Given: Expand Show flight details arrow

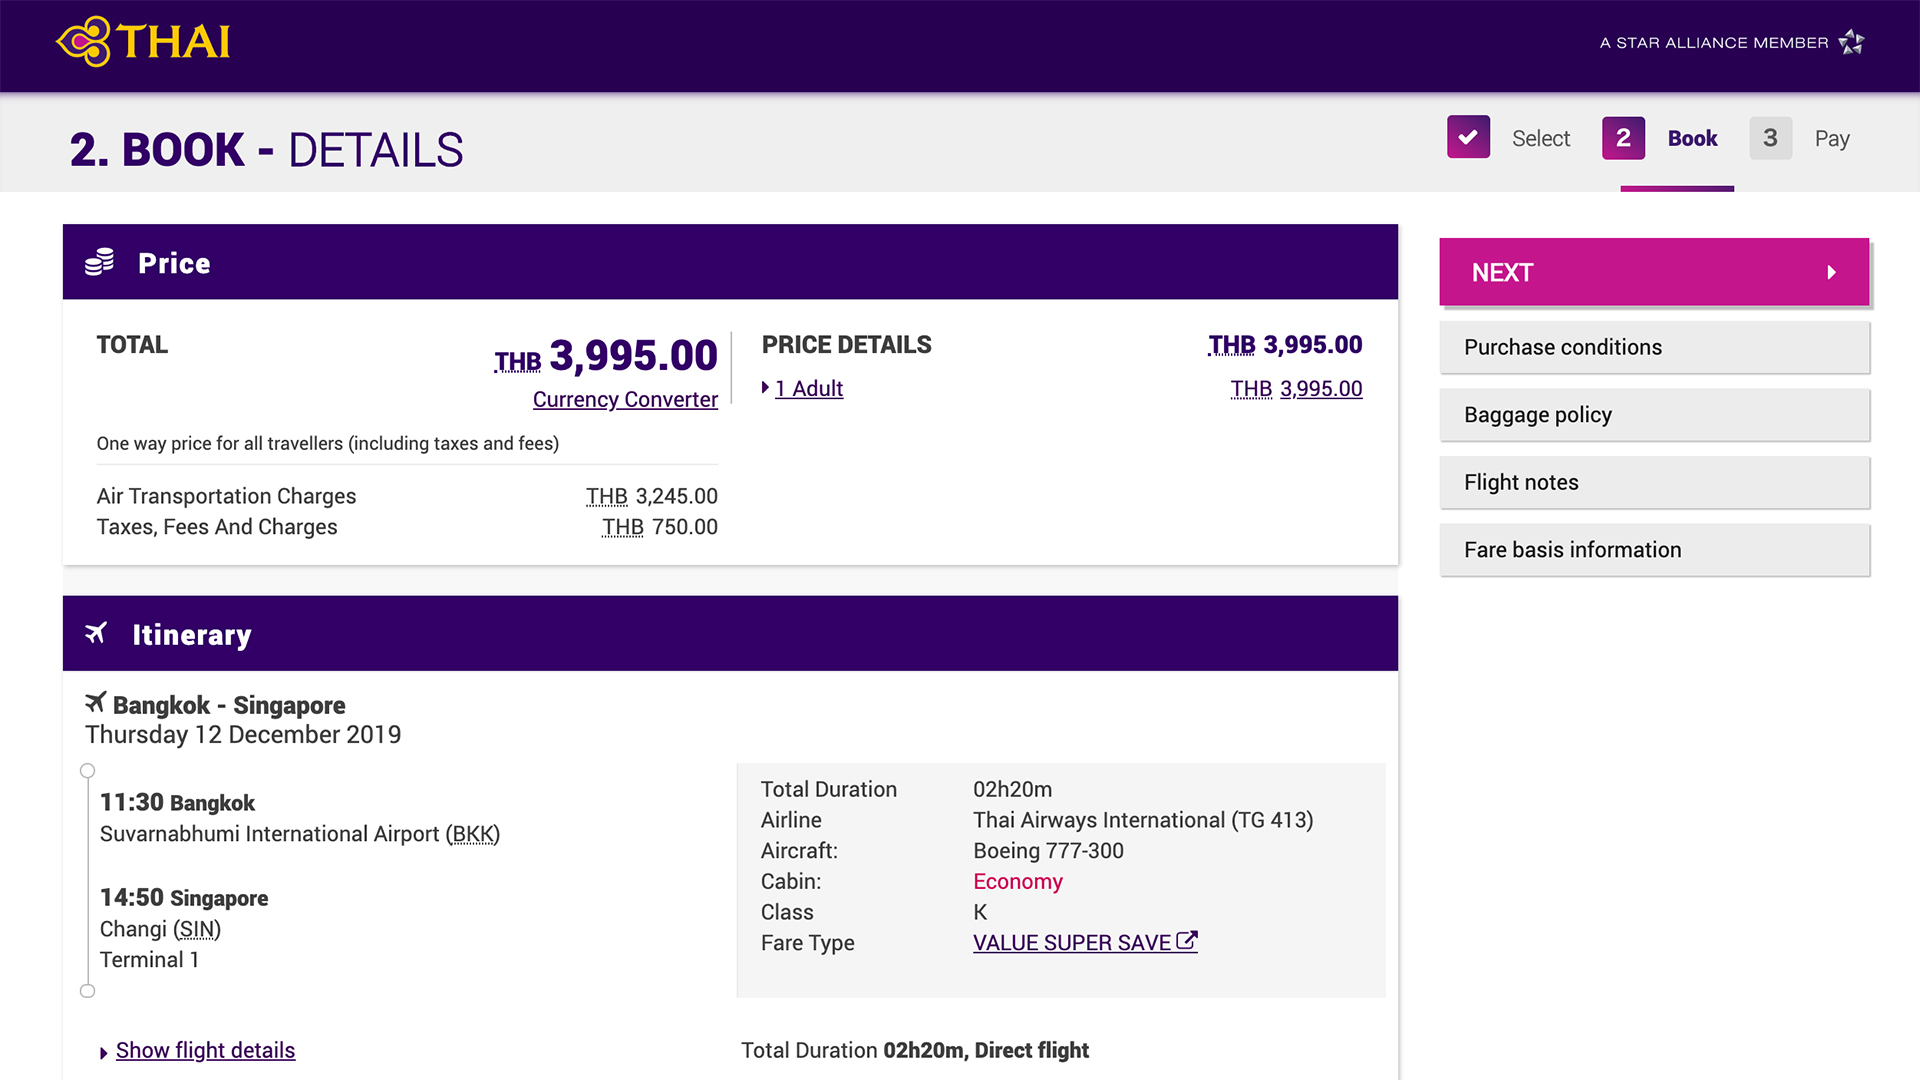Looking at the screenshot, I should click(x=103, y=1052).
